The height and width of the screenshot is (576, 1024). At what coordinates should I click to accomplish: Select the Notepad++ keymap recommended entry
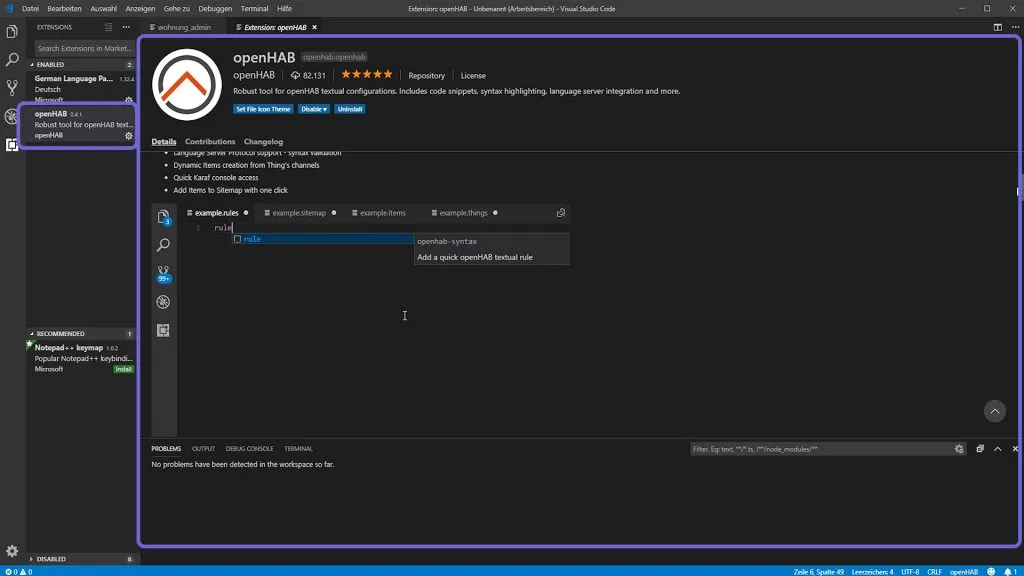pyautogui.click(x=80, y=358)
